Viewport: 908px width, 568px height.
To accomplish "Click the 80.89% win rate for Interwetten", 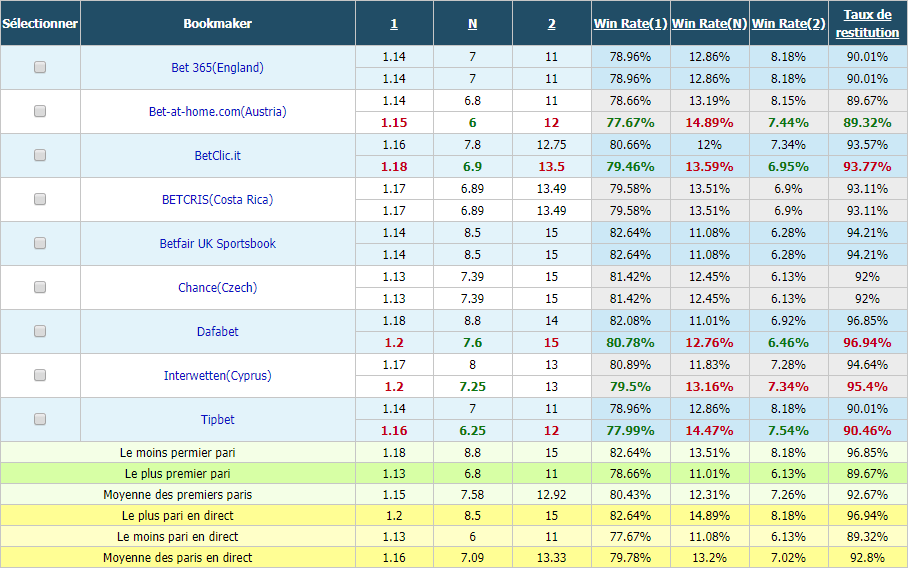I will pyautogui.click(x=630, y=365).
